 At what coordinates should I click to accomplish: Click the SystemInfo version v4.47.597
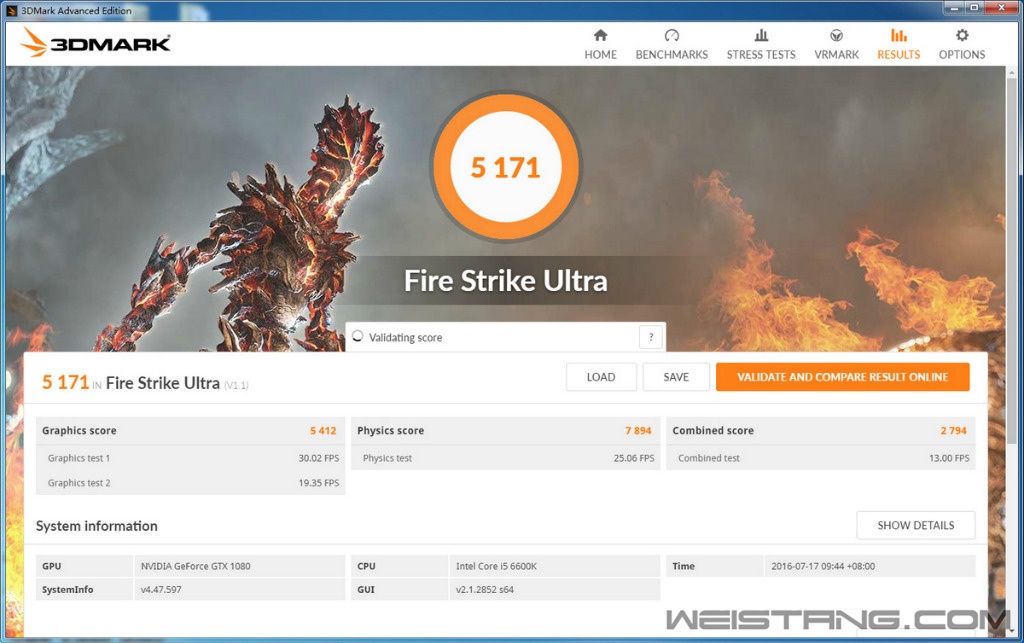click(161, 589)
